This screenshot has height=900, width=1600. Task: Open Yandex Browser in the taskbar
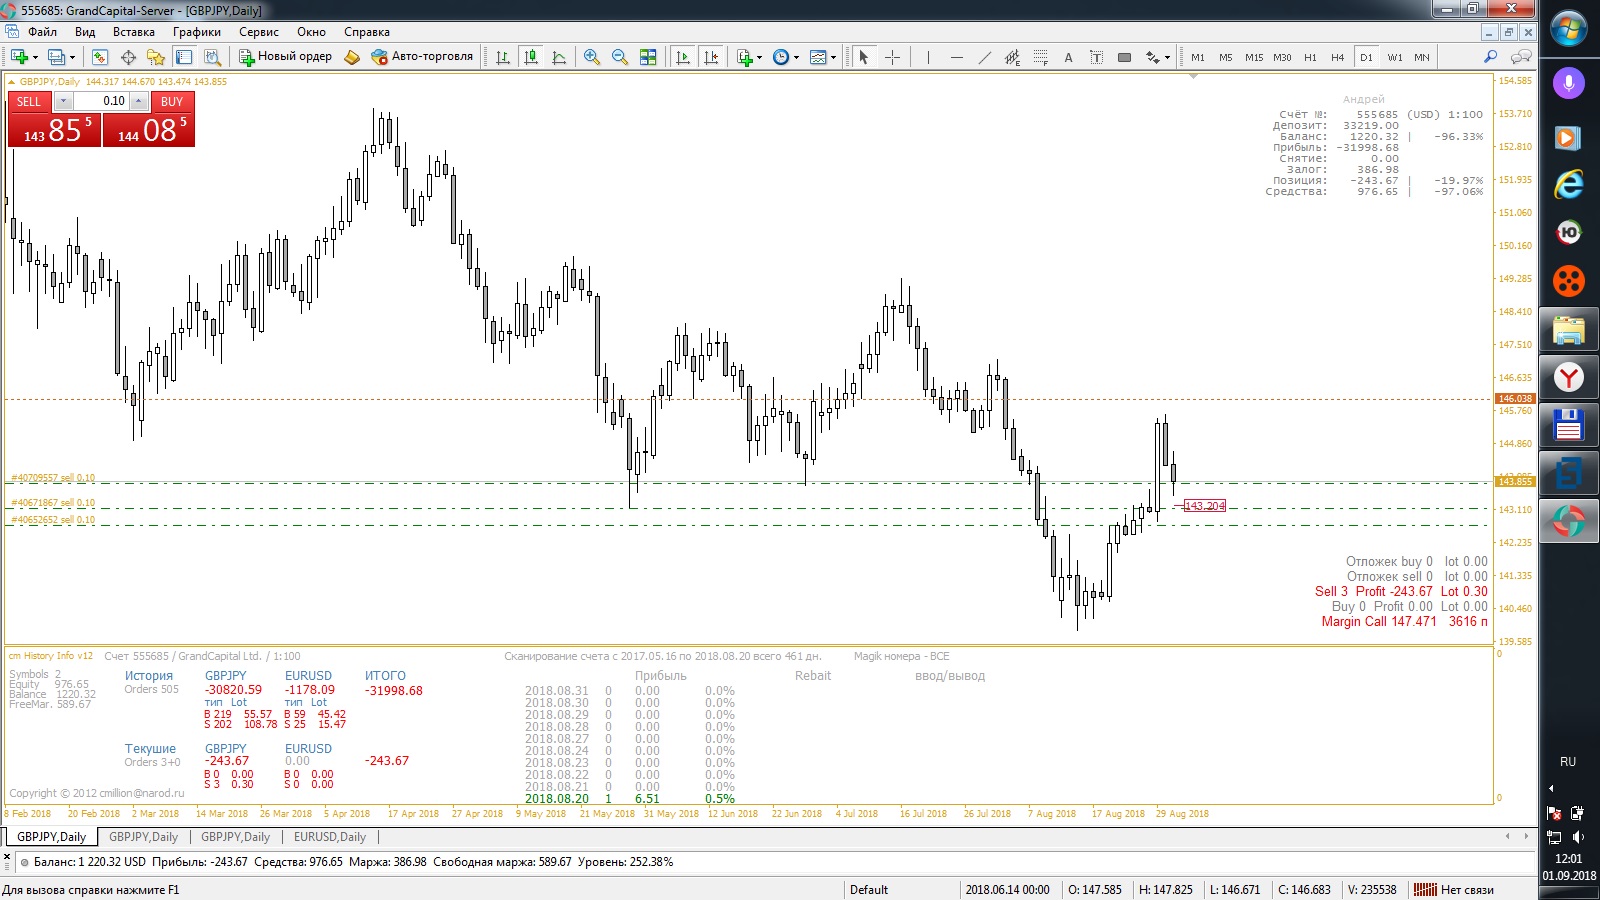pos(1568,377)
